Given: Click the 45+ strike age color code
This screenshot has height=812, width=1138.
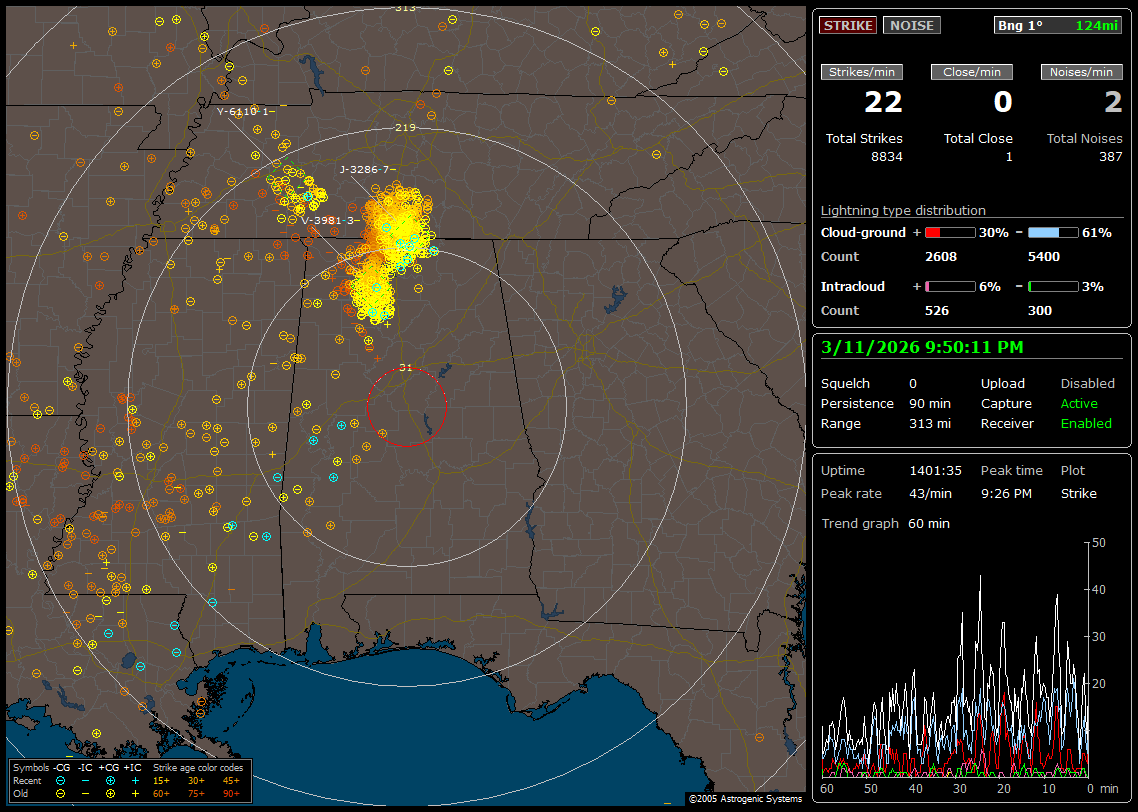Looking at the screenshot, I should [x=231, y=780].
